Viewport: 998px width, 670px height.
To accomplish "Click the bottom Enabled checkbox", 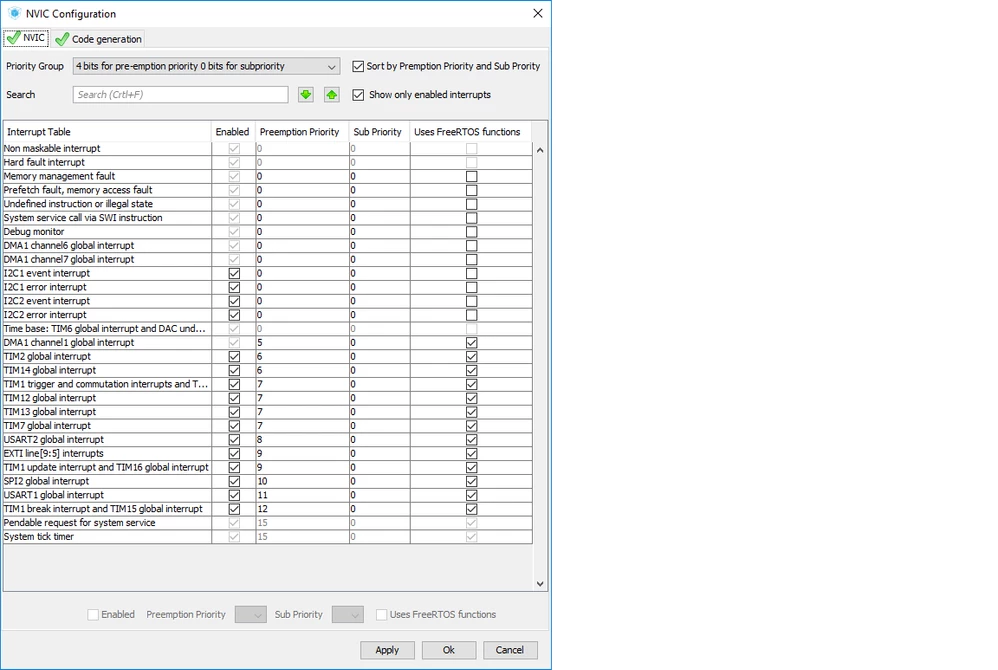I will click(93, 615).
